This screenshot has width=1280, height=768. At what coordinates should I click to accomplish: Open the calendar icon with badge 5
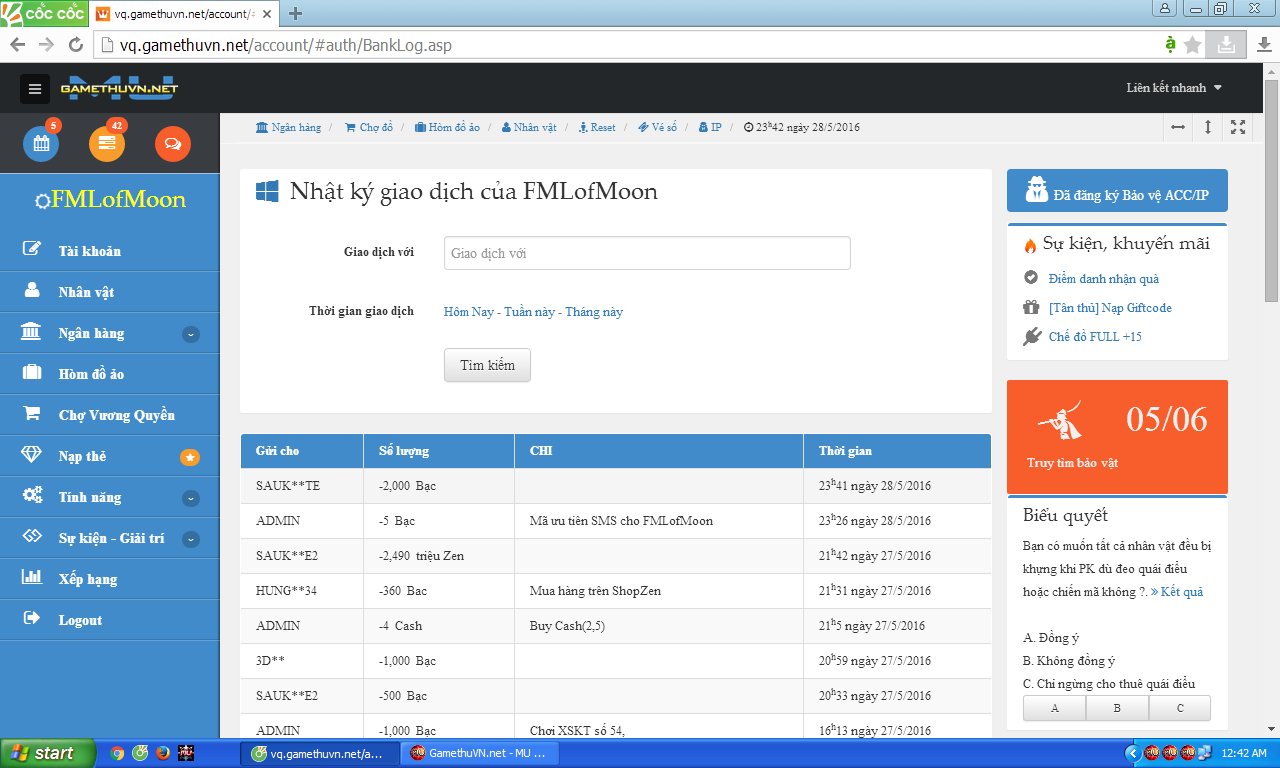point(41,144)
